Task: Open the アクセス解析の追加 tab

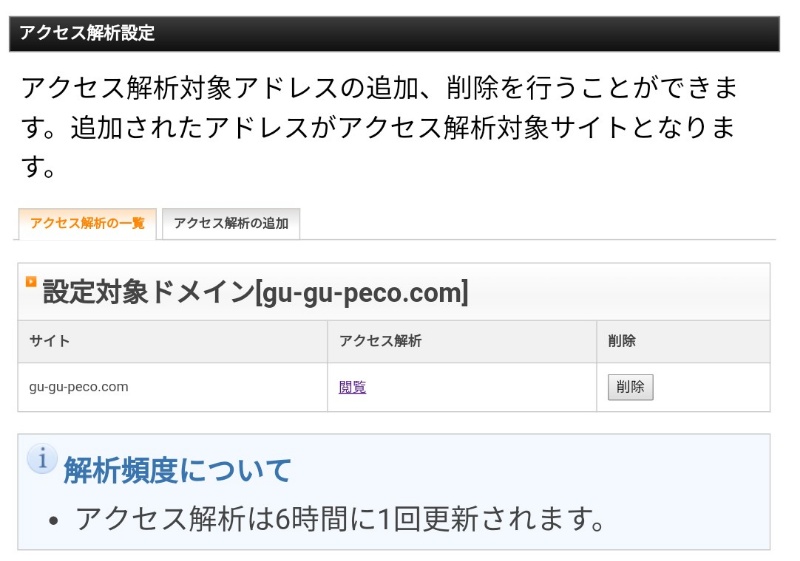Action: click(x=231, y=223)
